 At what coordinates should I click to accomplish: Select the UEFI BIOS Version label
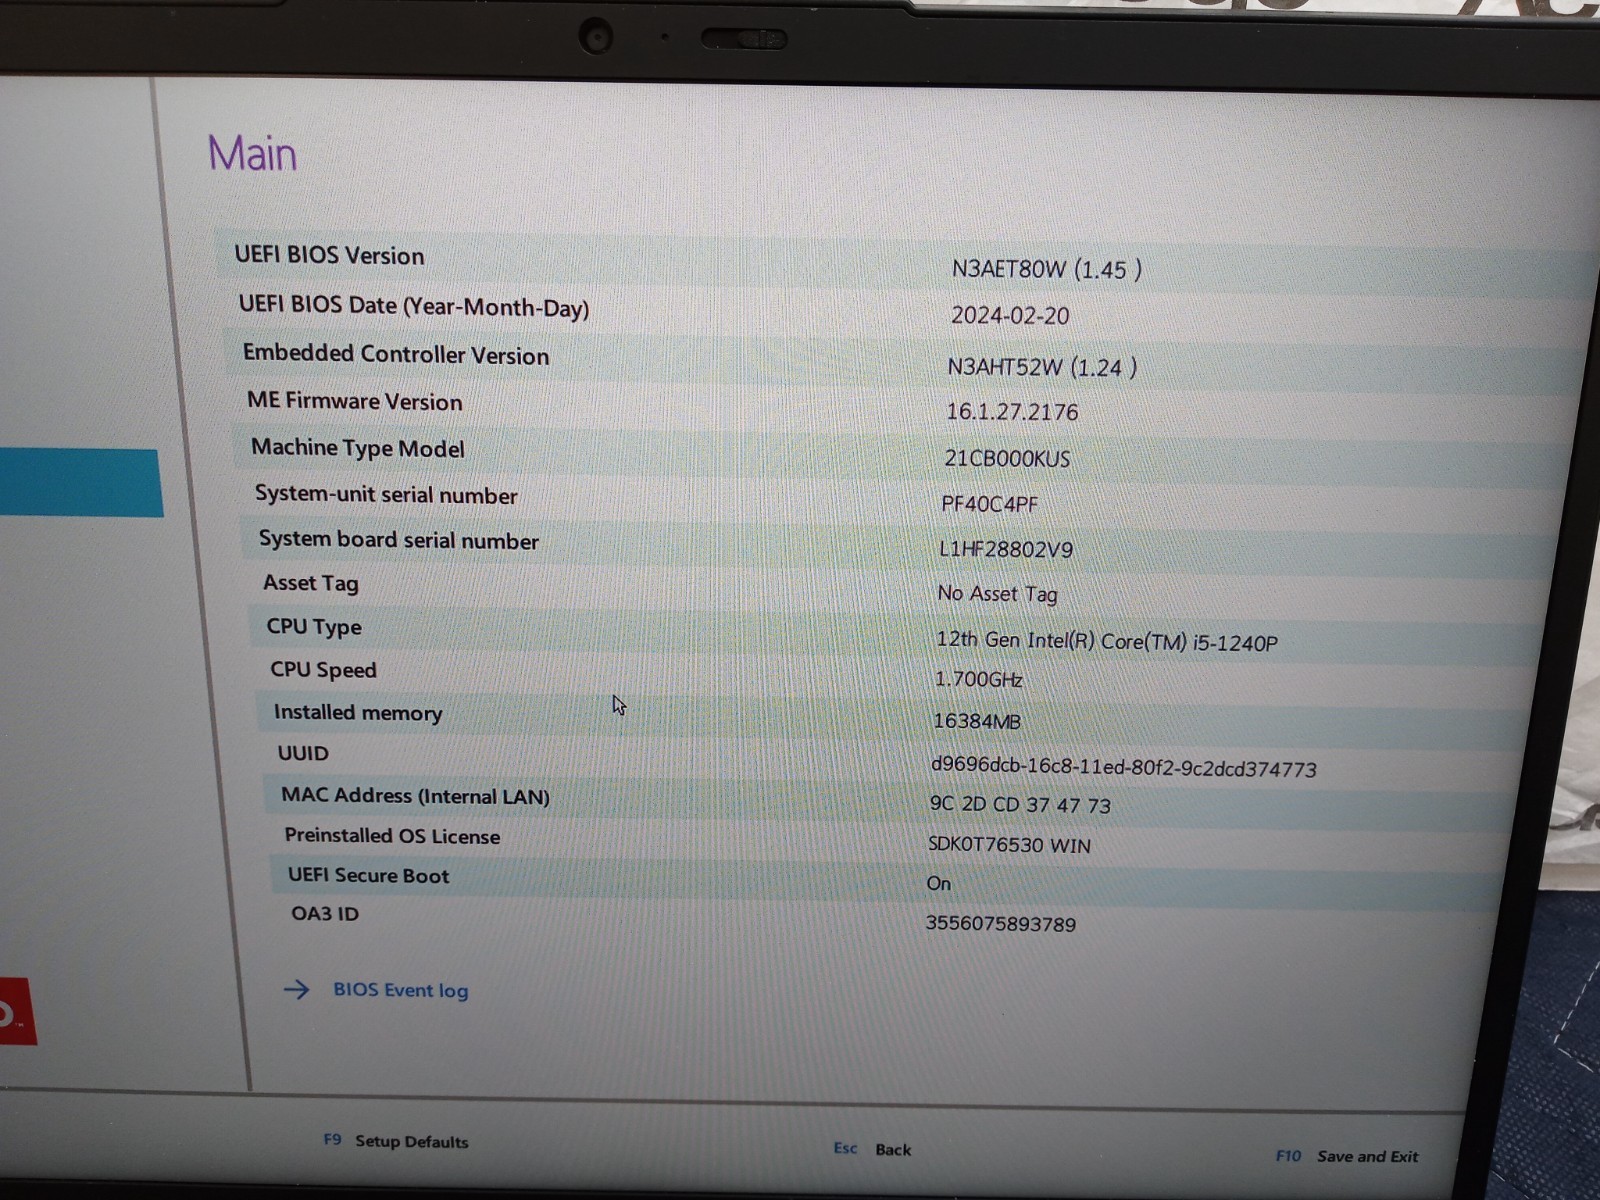(x=329, y=255)
